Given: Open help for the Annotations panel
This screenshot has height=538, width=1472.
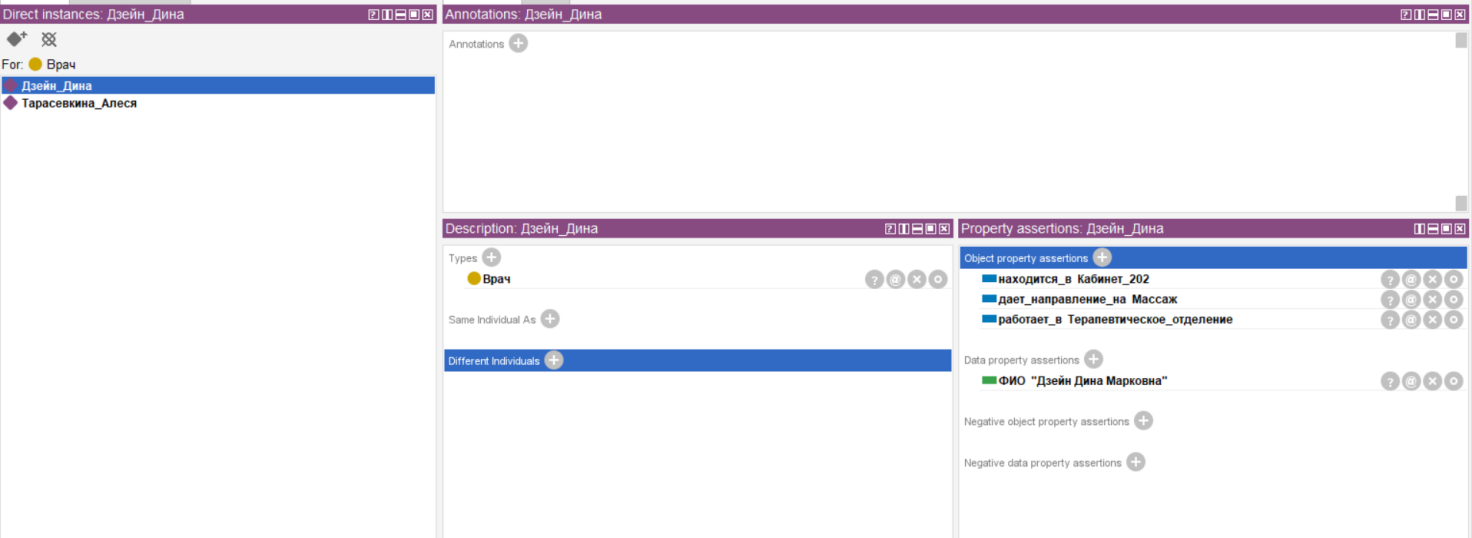Looking at the screenshot, I should point(1406,15).
